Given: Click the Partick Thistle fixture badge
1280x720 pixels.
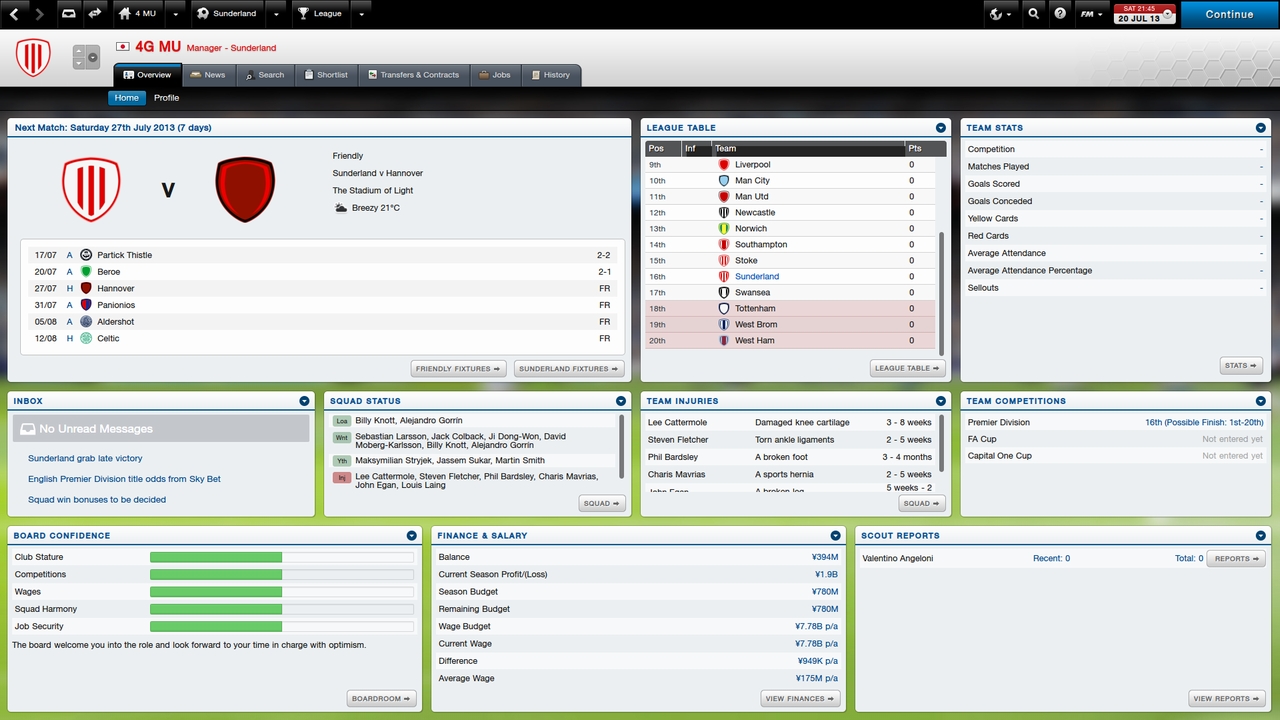Looking at the screenshot, I should pos(86,255).
